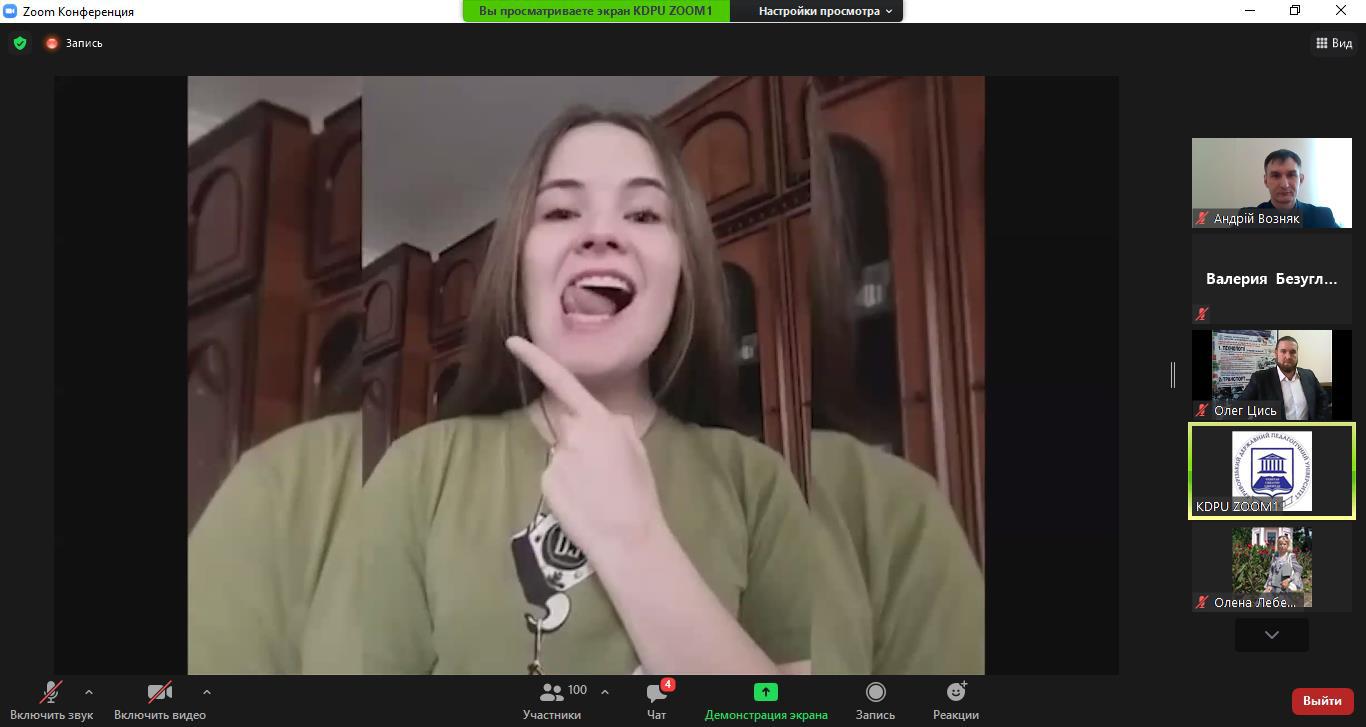Open the Chat with 4 unread messages

pyautogui.click(x=657, y=693)
